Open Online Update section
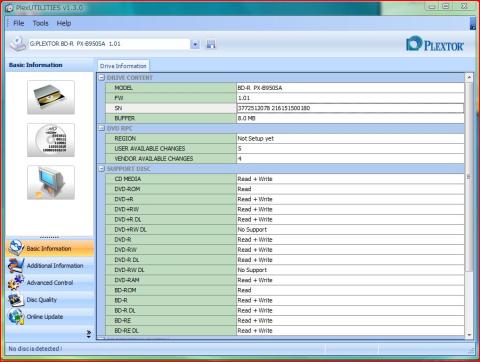The width and height of the screenshot is (480, 362). coord(49,317)
